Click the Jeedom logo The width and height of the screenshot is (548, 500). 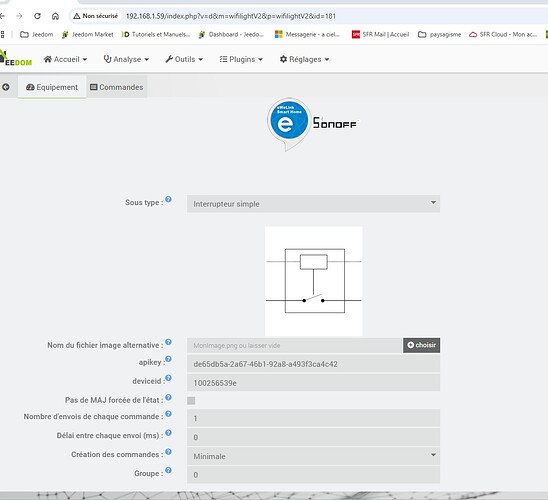point(16,58)
